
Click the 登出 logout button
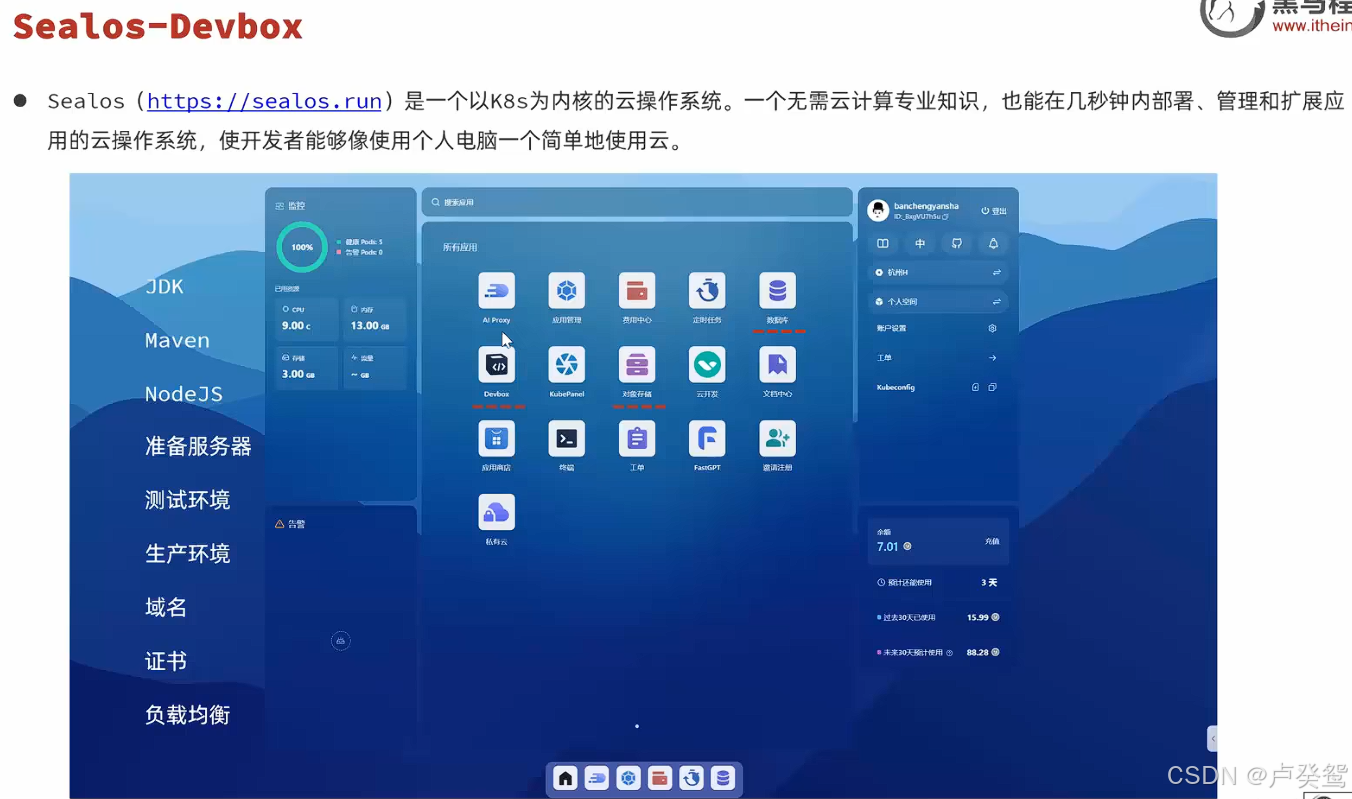coord(994,211)
